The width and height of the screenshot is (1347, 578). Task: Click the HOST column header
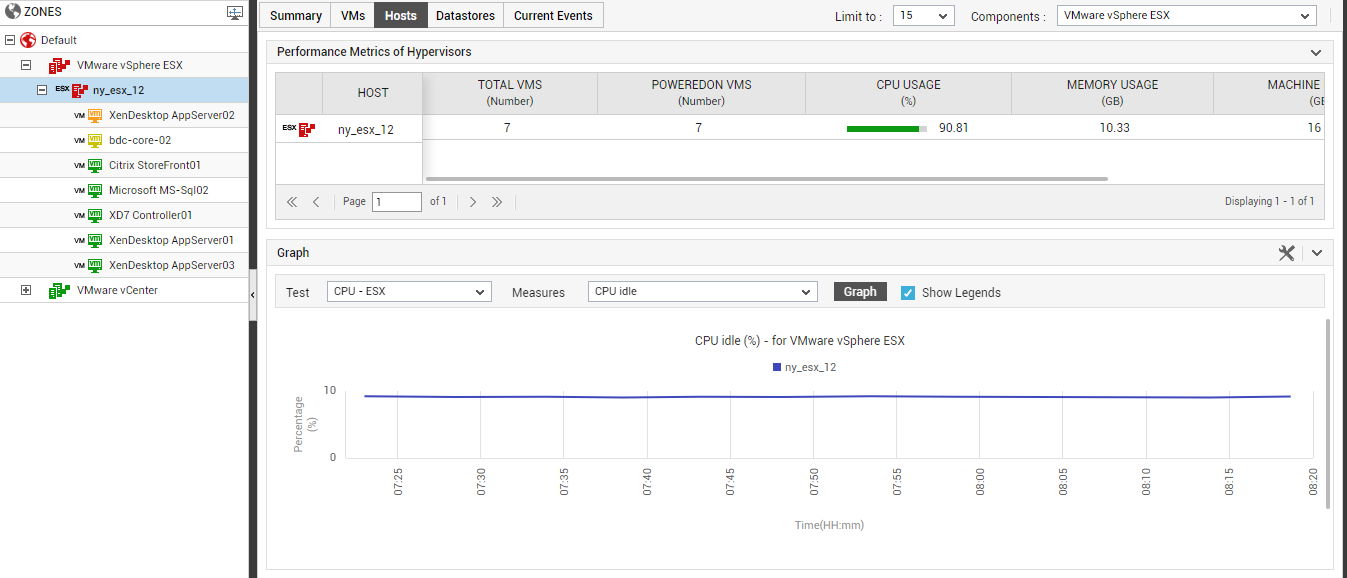click(373, 93)
